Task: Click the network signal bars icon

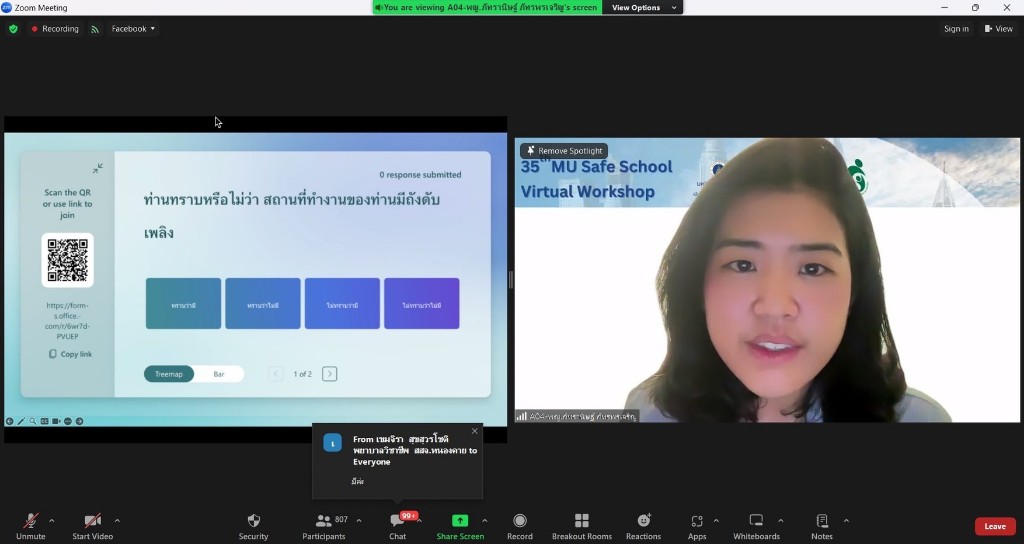Action: [x=521, y=416]
